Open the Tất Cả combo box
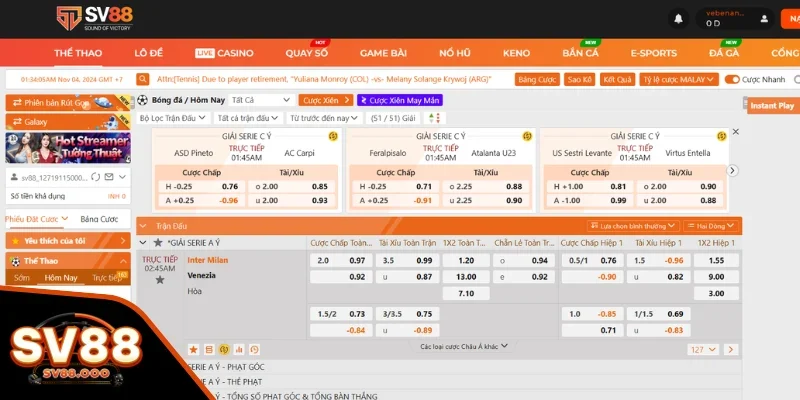The height and width of the screenshot is (400, 800). (261, 100)
